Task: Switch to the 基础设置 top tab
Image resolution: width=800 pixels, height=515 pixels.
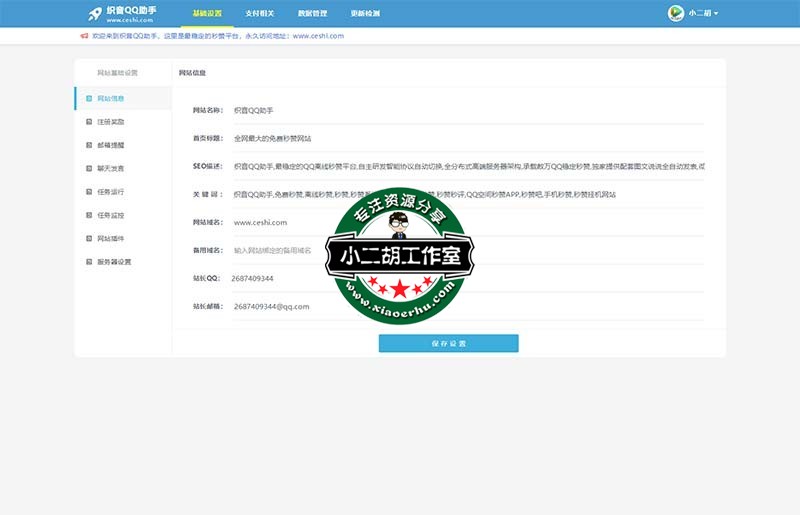Action: 207,13
